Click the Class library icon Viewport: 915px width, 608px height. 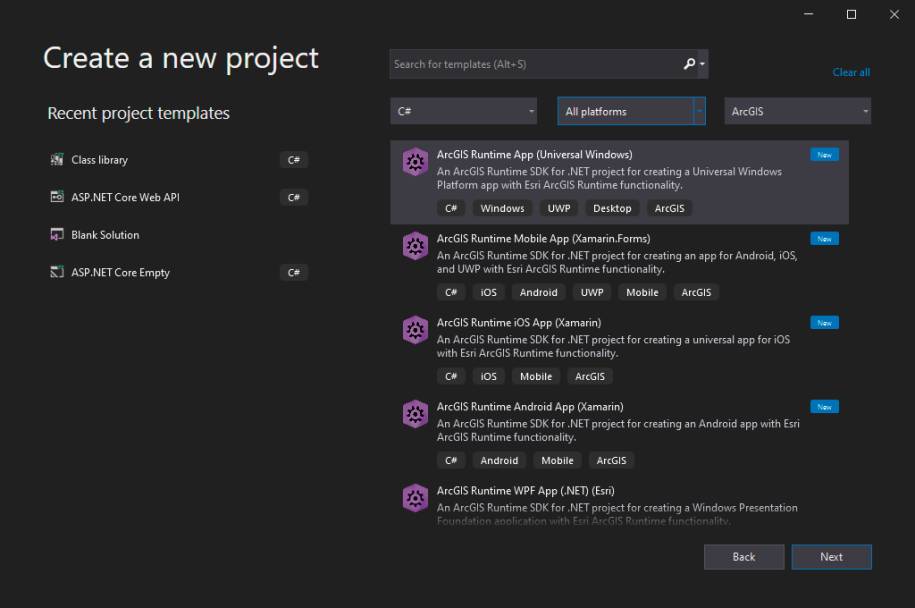[x=57, y=159]
